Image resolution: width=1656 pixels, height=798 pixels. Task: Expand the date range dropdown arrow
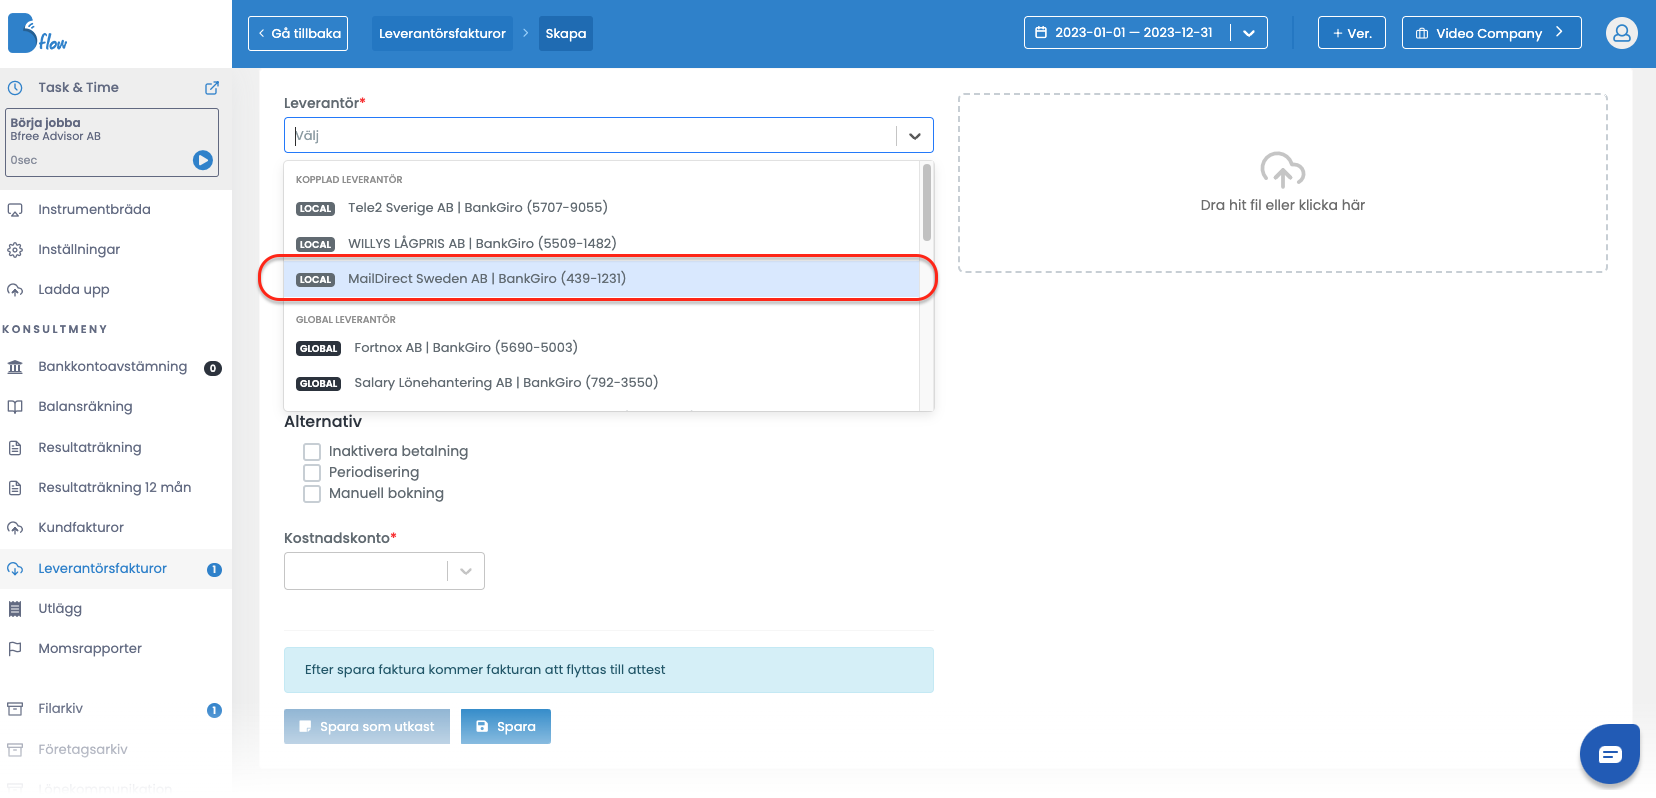point(1249,33)
